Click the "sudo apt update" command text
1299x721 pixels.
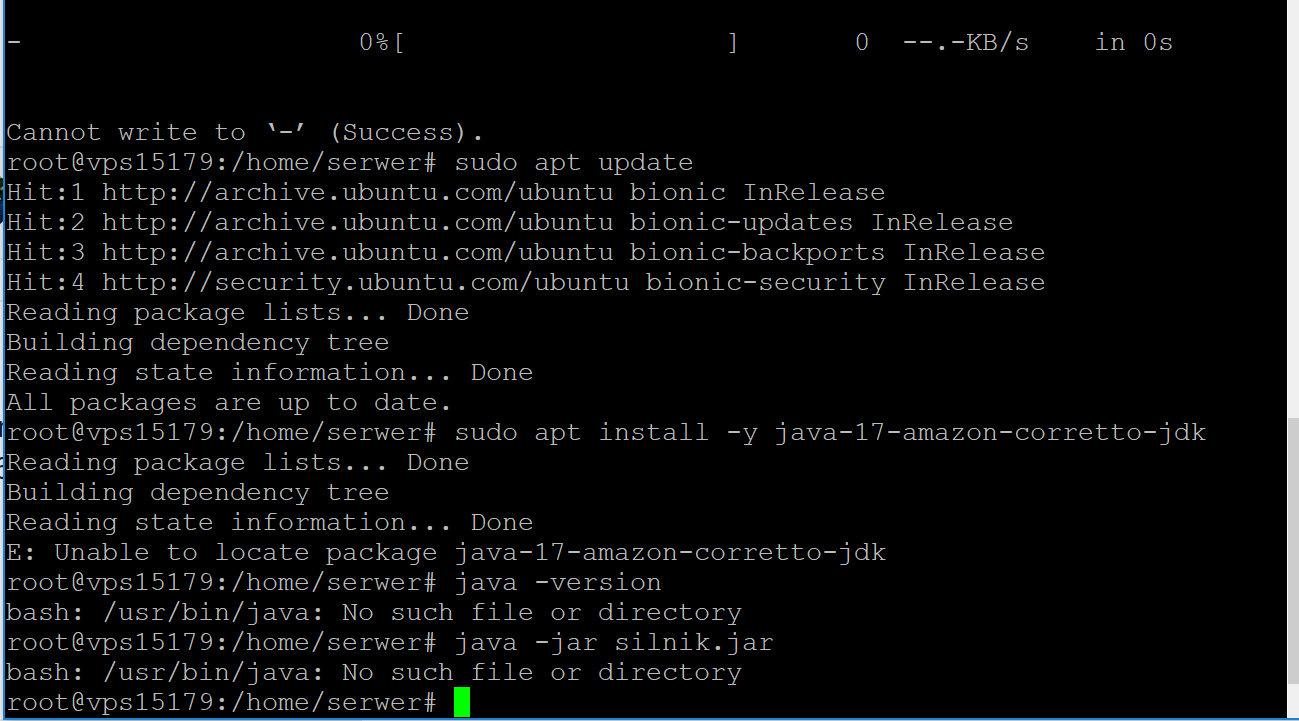[x=573, y=162]
